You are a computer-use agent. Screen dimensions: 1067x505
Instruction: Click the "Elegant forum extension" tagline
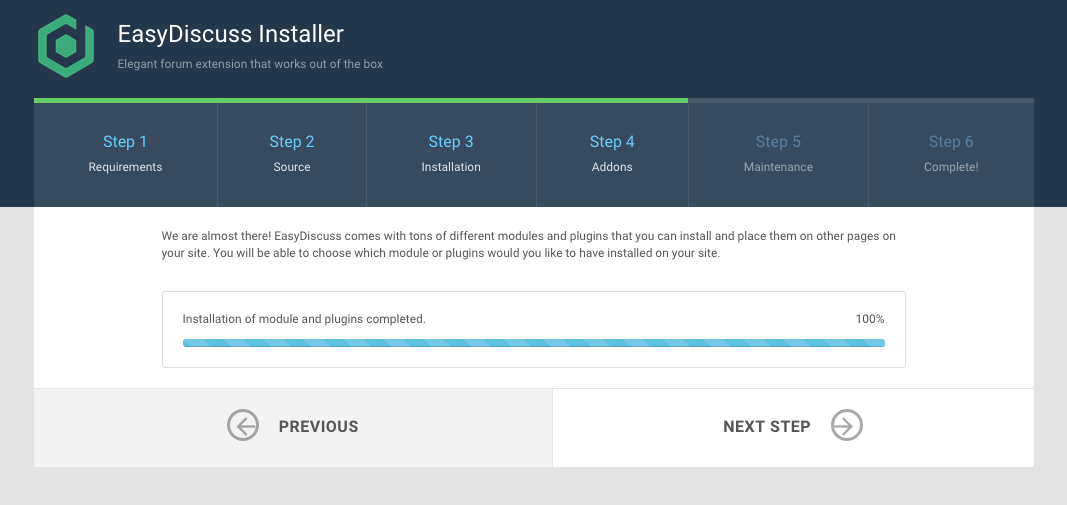(x=250, y=64)
